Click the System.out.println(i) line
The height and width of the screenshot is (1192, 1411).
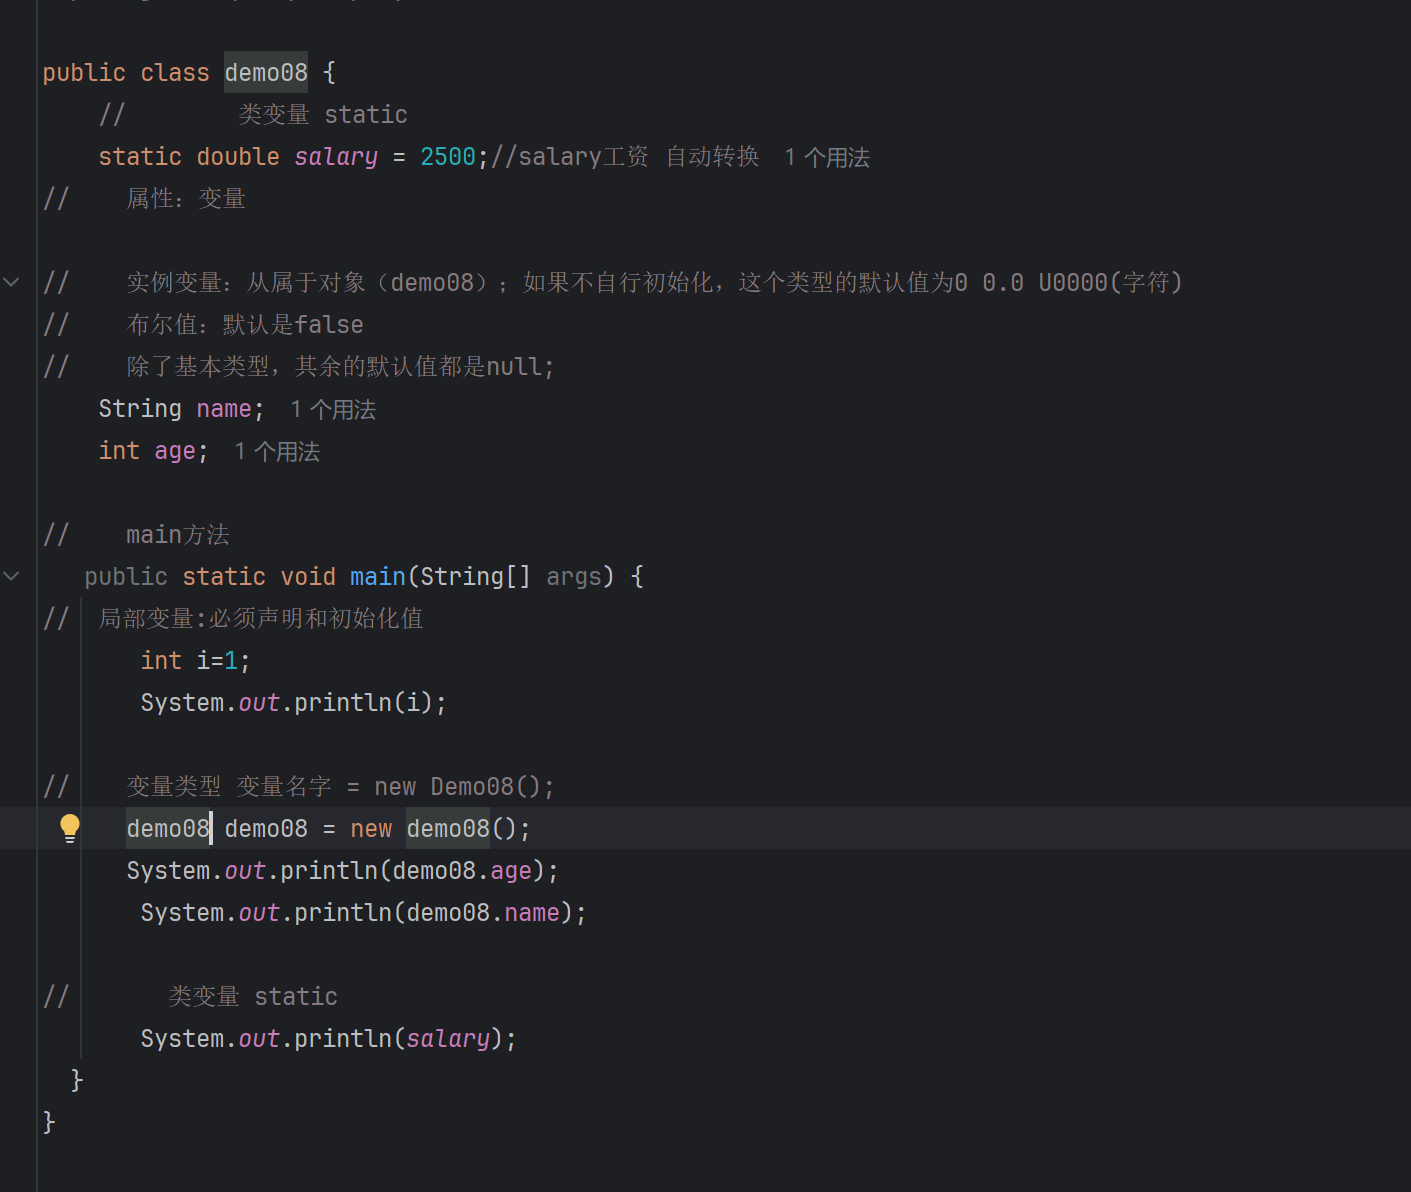293,702
